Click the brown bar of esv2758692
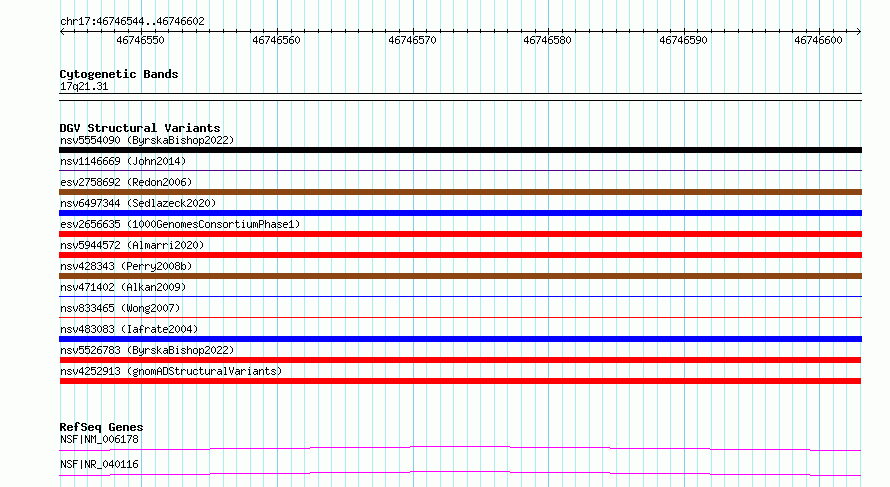890x487 pixels. coord(460,192)
